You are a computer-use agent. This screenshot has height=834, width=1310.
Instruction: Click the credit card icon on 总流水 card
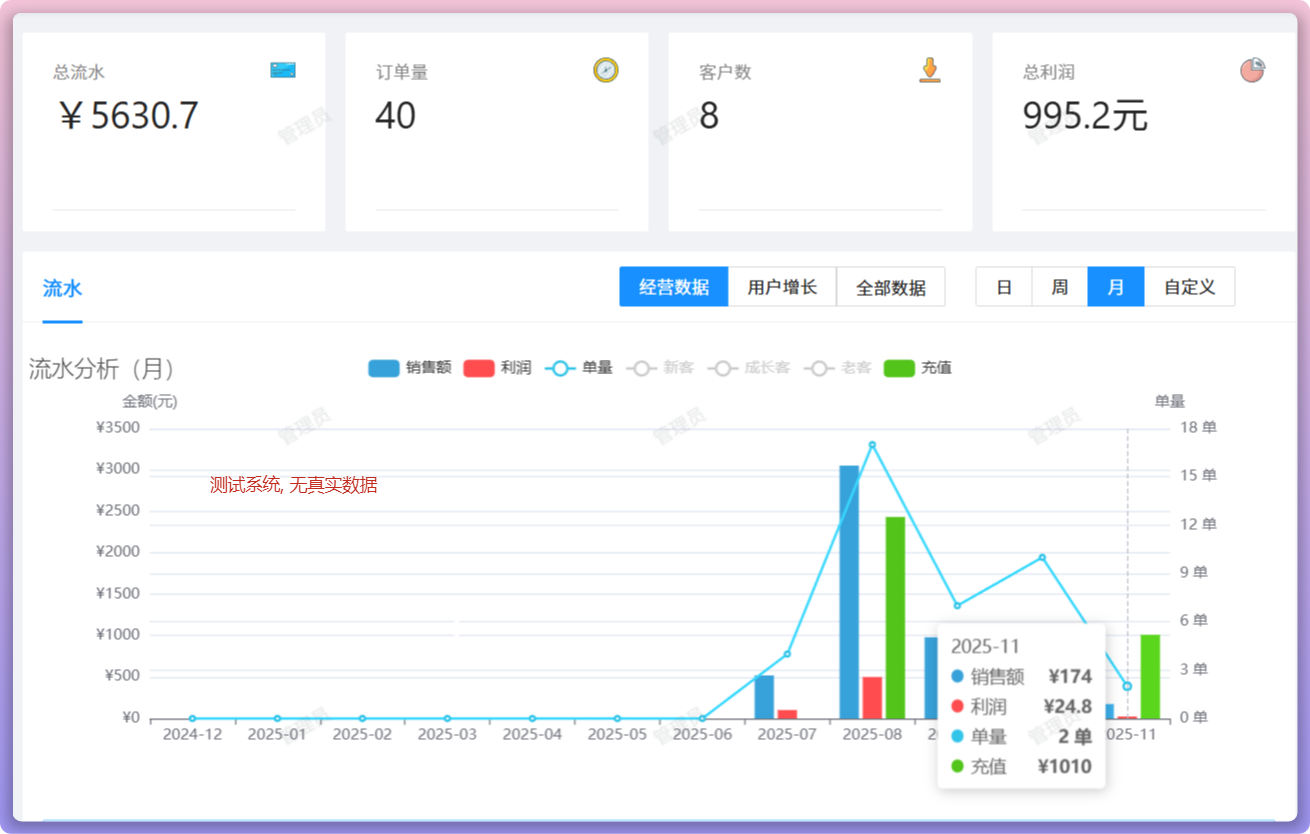283,70
